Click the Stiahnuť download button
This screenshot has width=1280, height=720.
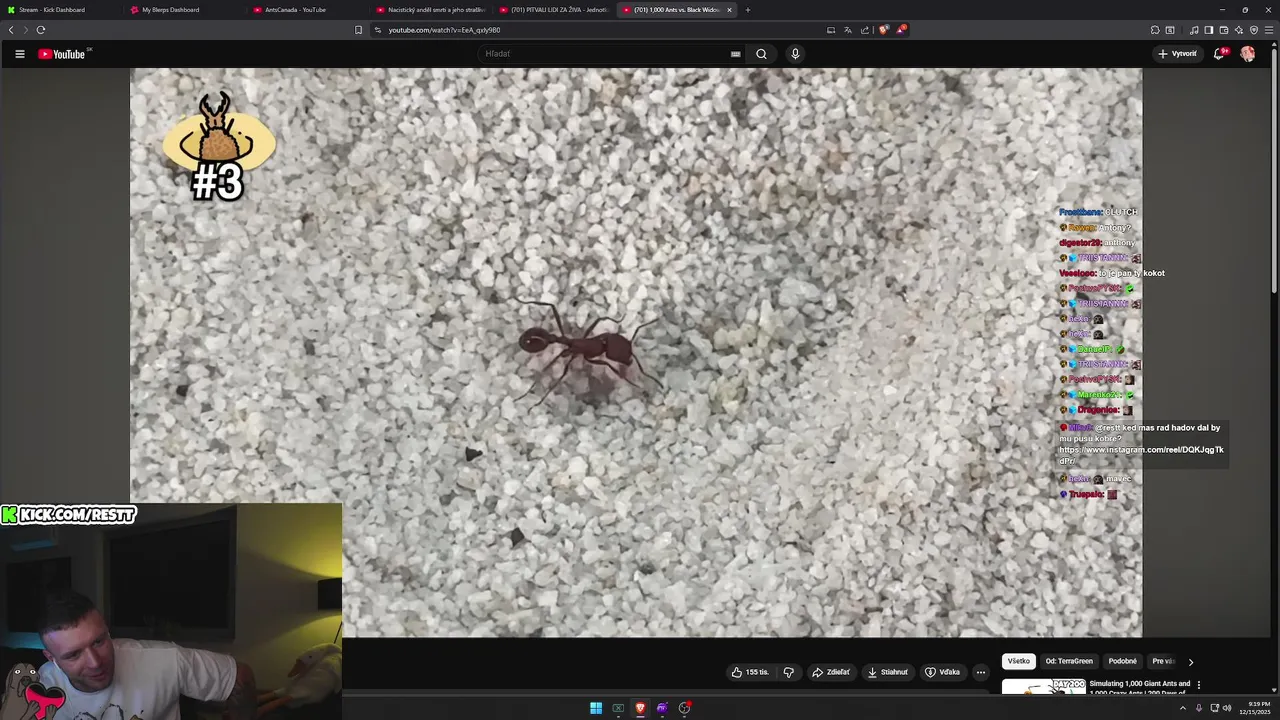point(888,672)
